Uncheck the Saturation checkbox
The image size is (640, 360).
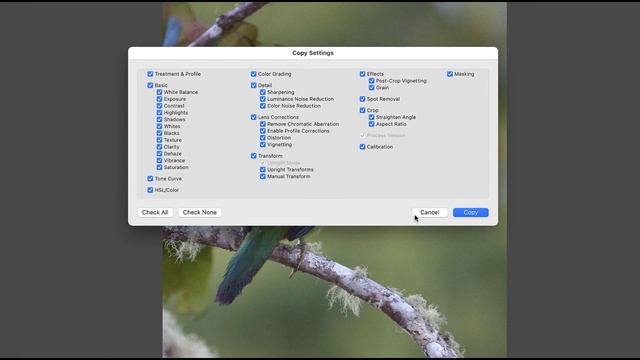159,167
